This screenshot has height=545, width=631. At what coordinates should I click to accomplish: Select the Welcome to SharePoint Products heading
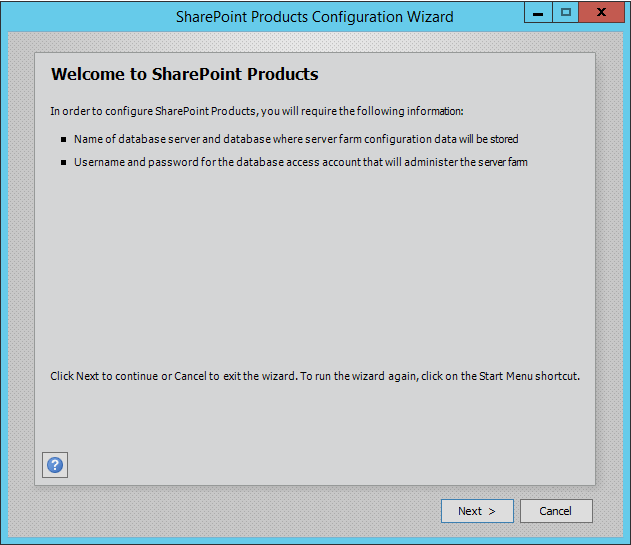(184, 75)
